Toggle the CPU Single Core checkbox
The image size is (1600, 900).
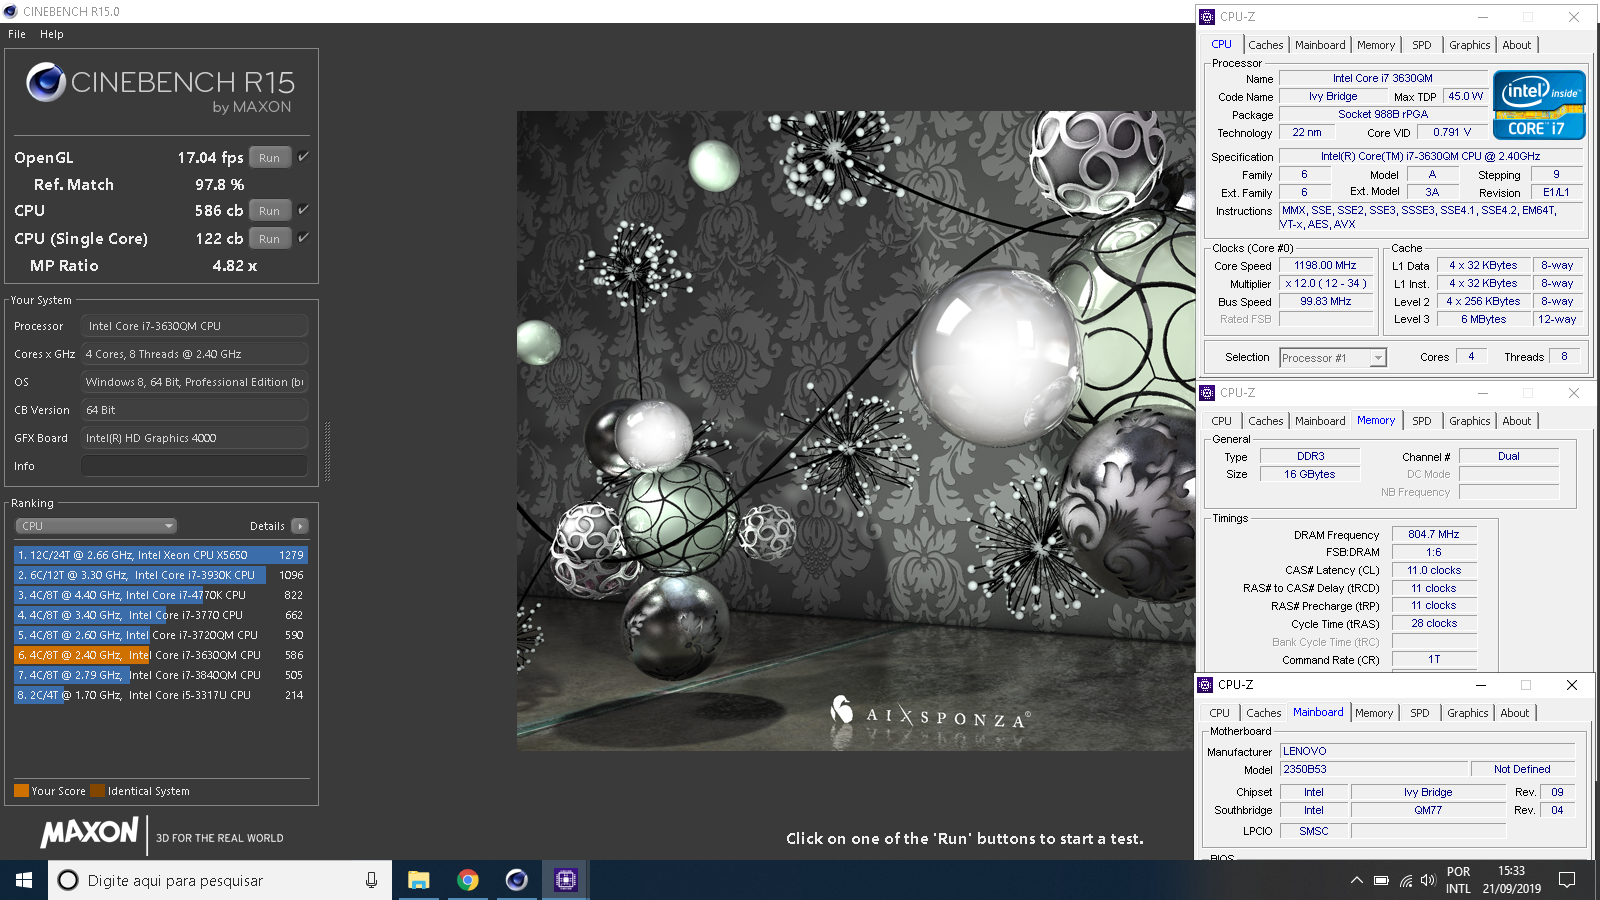pos(303,238)
